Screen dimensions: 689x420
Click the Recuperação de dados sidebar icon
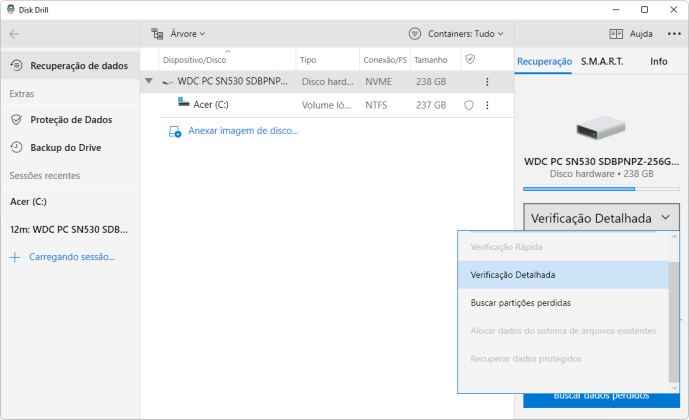pyautogui.click(x=16, y=65)
